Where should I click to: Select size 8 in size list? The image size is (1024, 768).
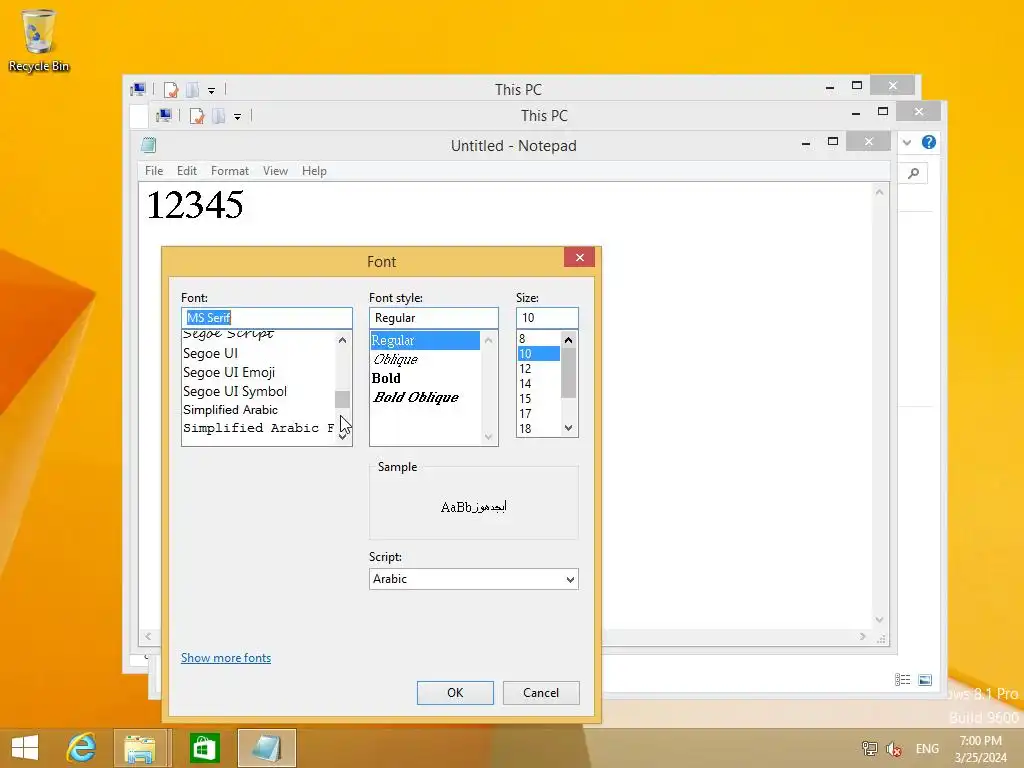tap(539, 338)
